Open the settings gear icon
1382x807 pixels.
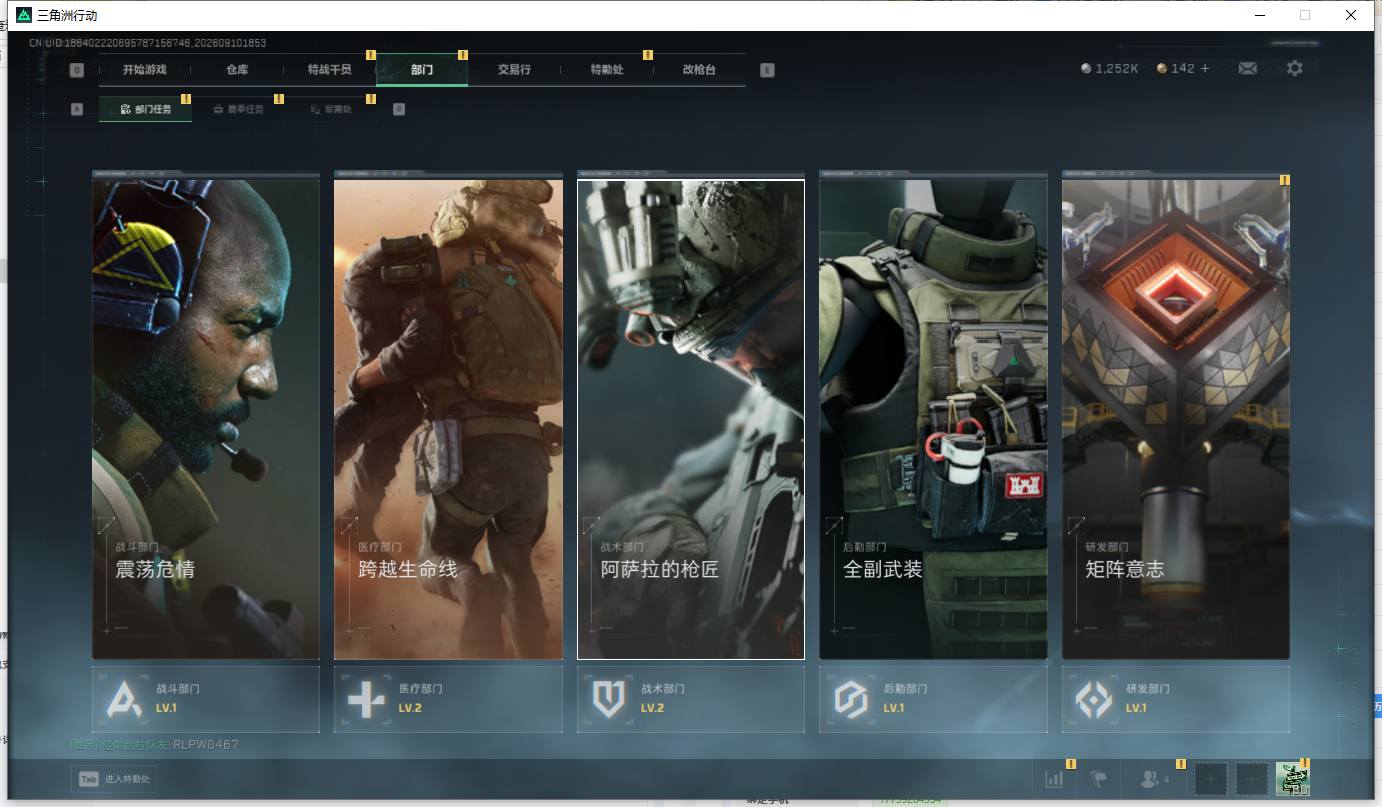coord(1295,68)
